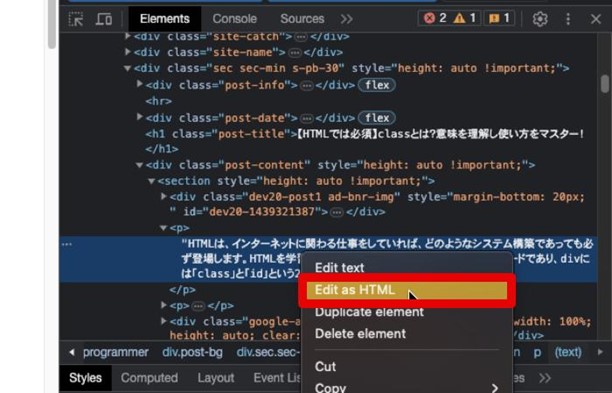This screenshot has height=393, width=612.
Task: Switch to the Elements tab
Action: pos(164,19)
